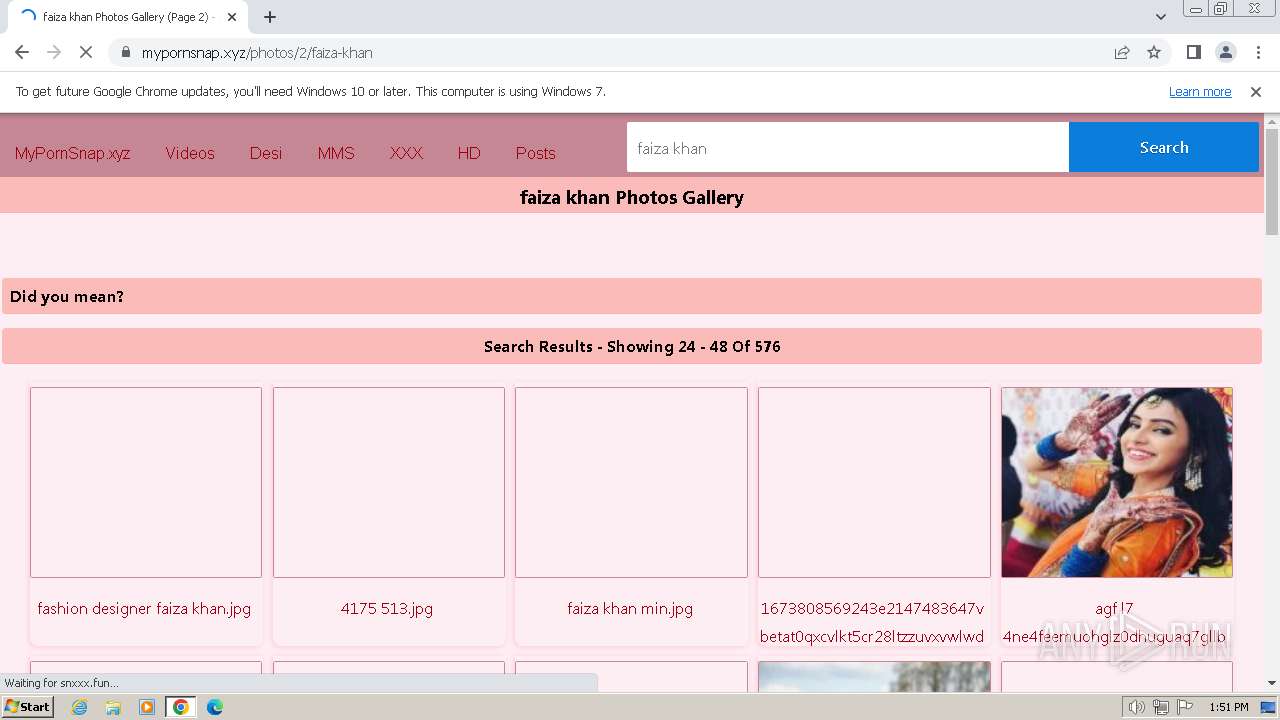1280x720 pixels.
Task: Open the Windows Start menu
Action: tap(28, 706)
